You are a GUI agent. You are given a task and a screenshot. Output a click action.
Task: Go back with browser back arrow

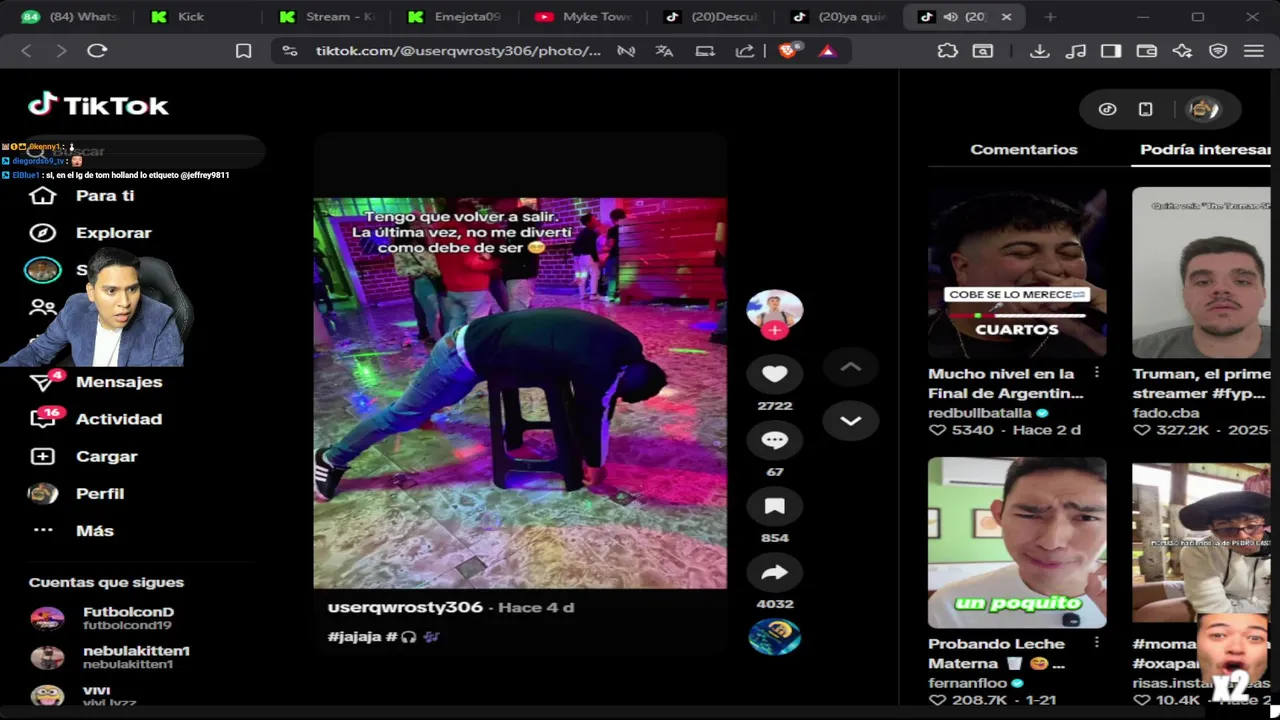27,50
